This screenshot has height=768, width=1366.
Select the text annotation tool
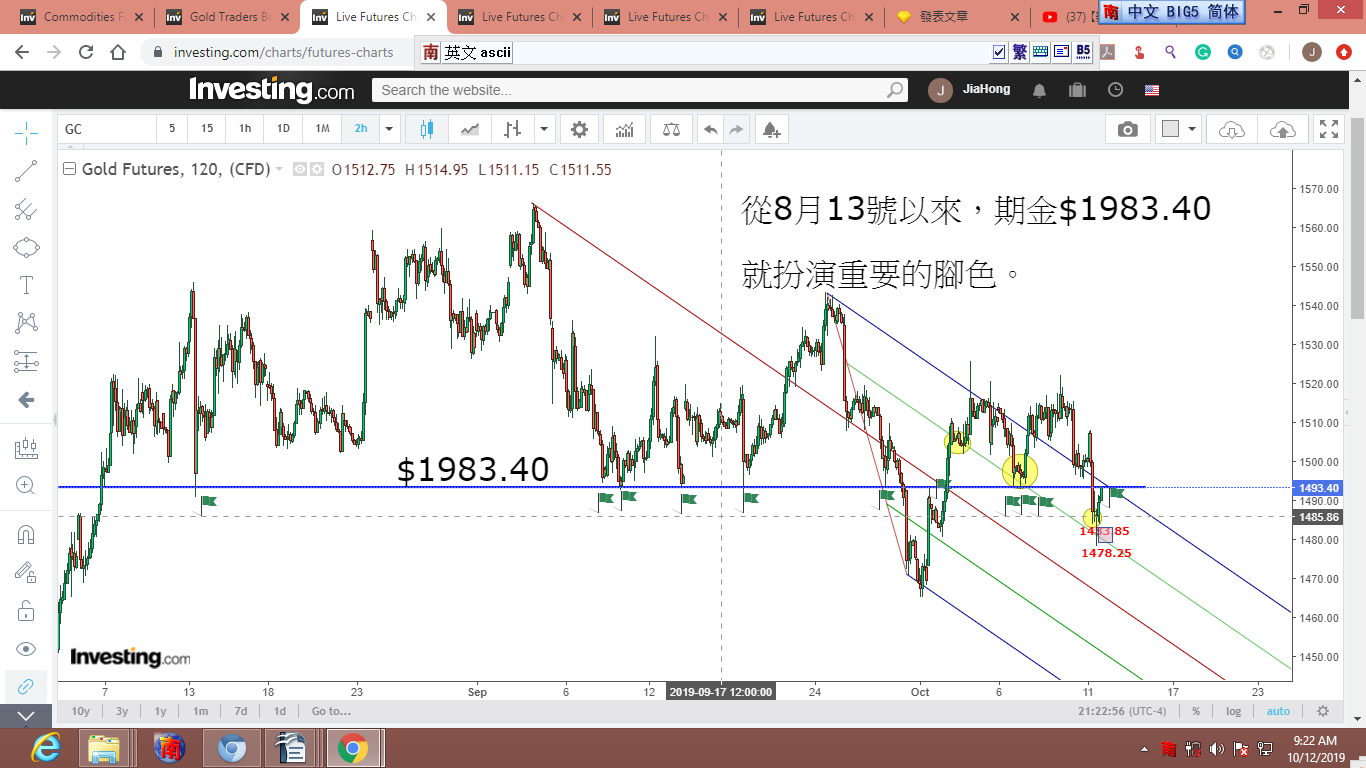coord(26,285)
